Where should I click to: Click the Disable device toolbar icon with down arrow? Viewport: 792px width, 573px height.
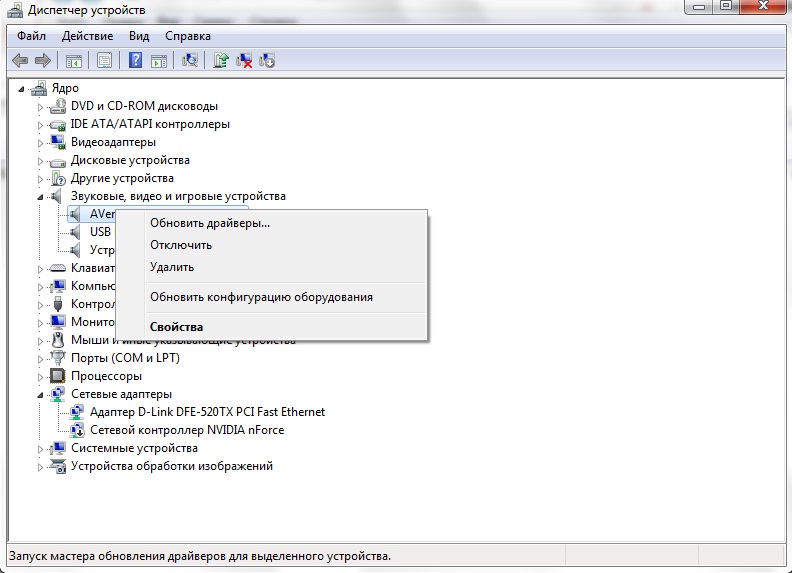coord(267,61)
